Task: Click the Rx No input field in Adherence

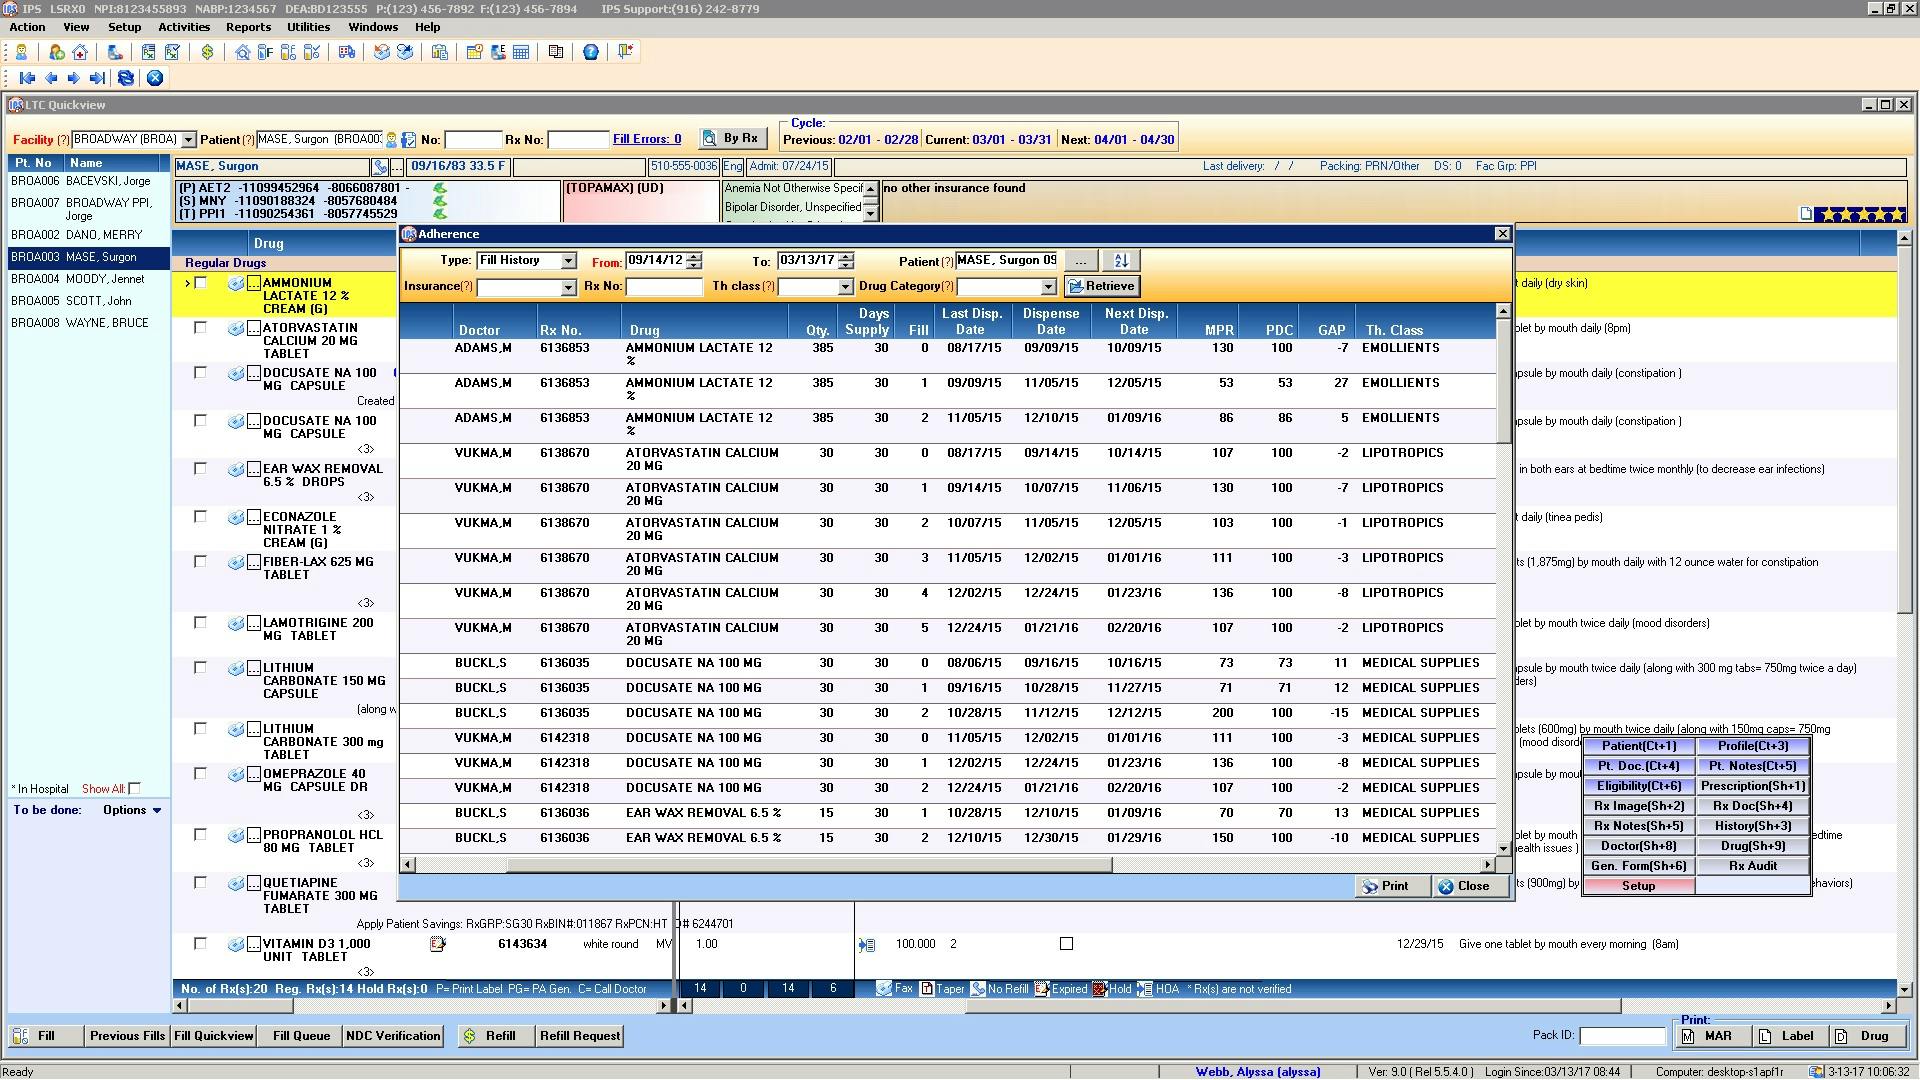Action: 664,287
